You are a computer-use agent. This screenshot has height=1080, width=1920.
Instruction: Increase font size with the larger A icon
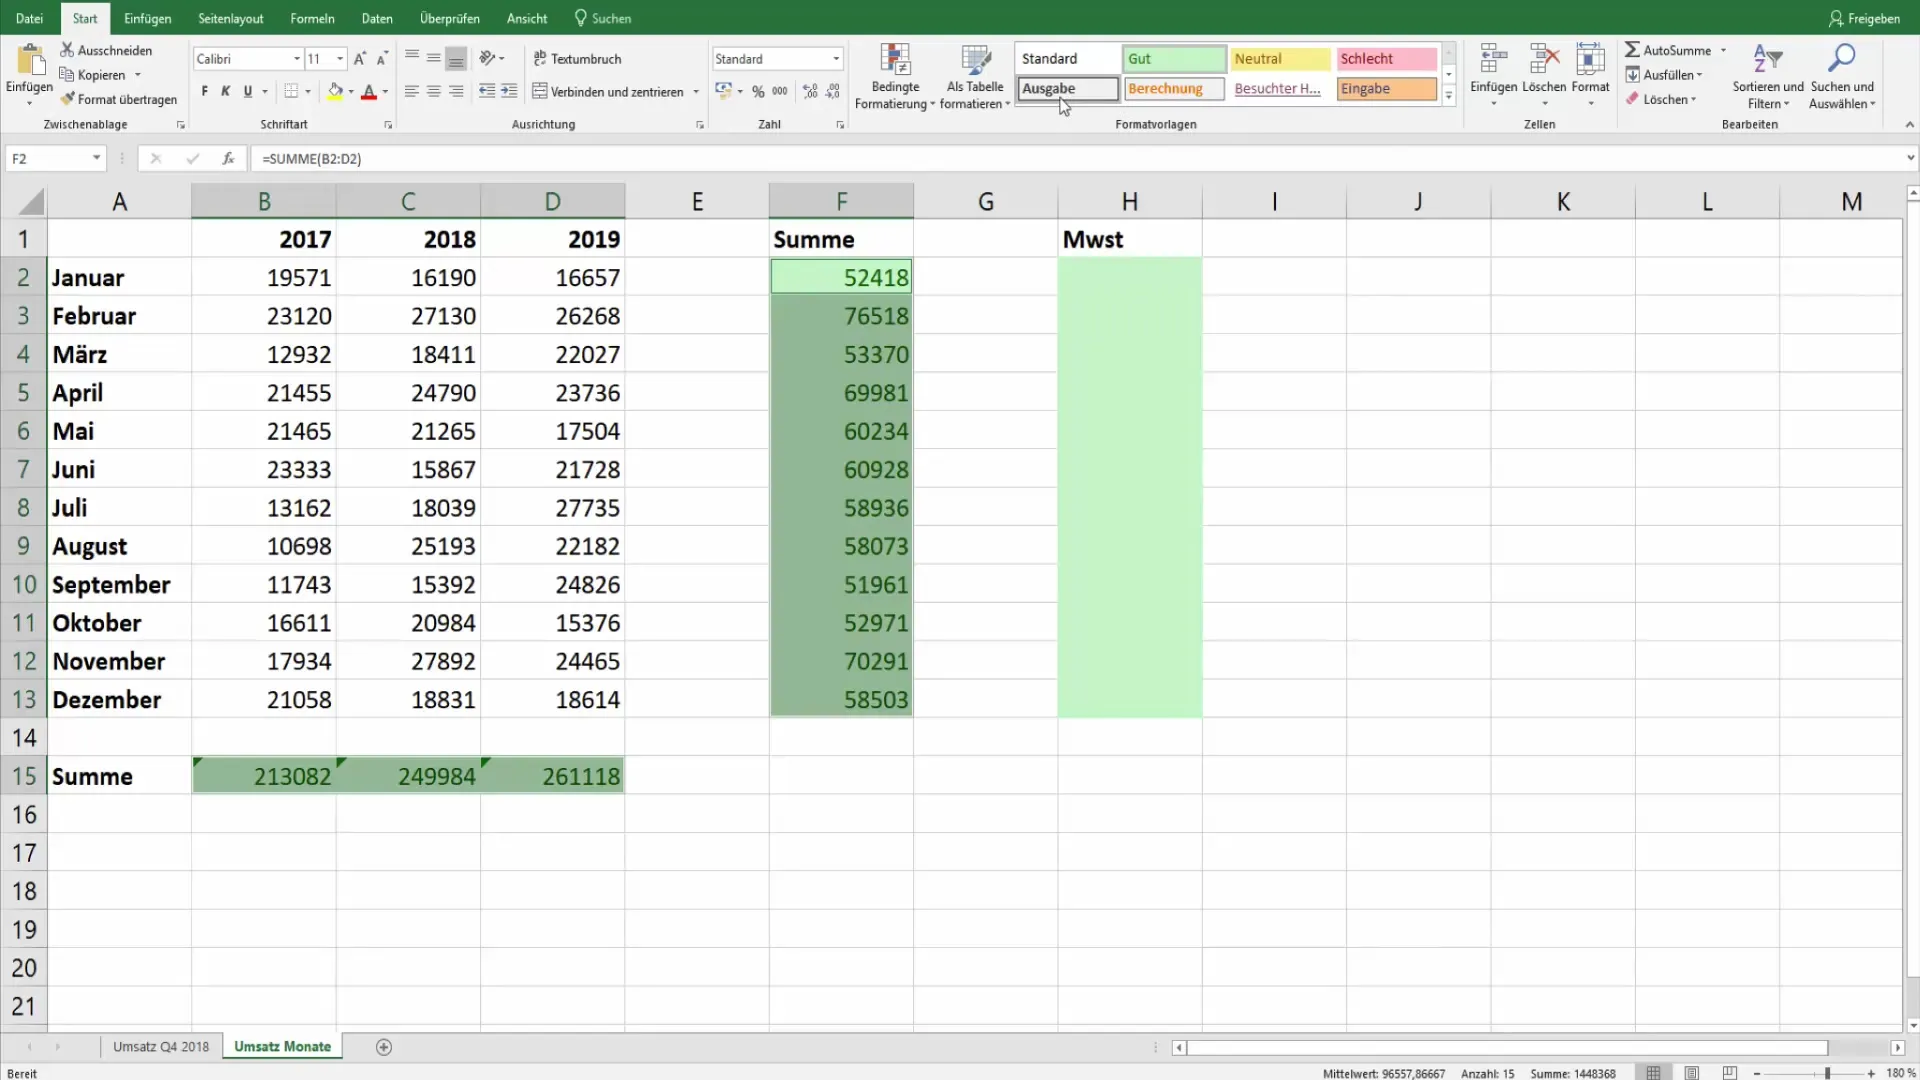click(x=360, y=59)
